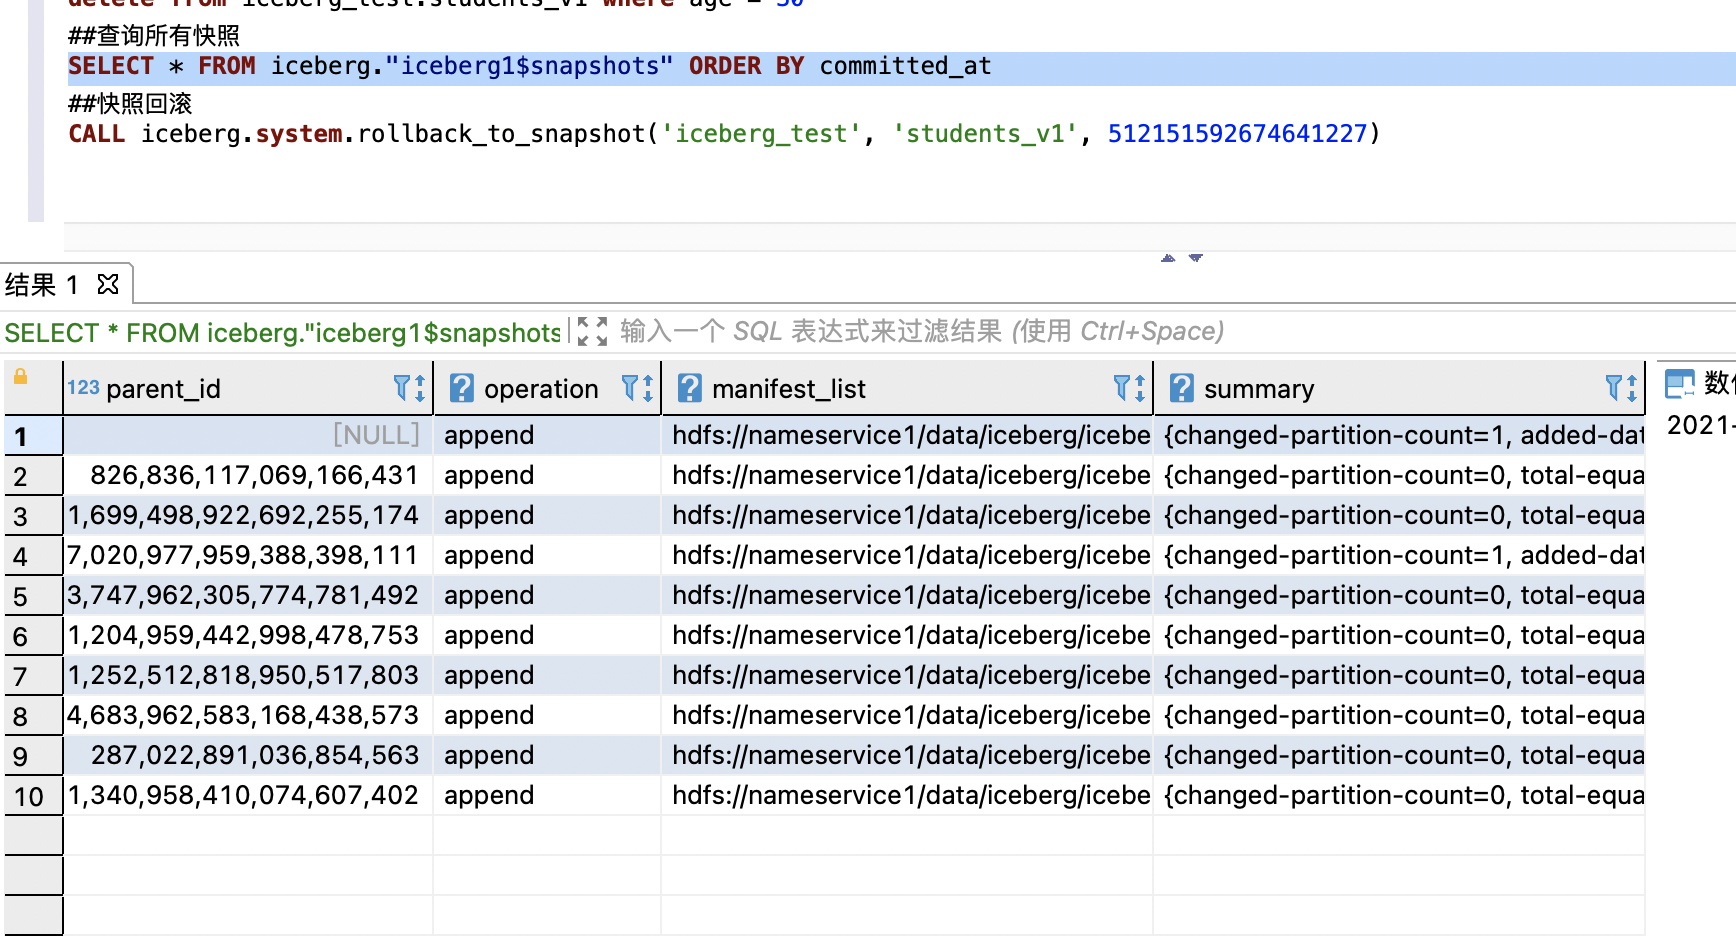
Task: Click the lock icon in table corner
Action: pyautogui.click(x=20, y=377)
